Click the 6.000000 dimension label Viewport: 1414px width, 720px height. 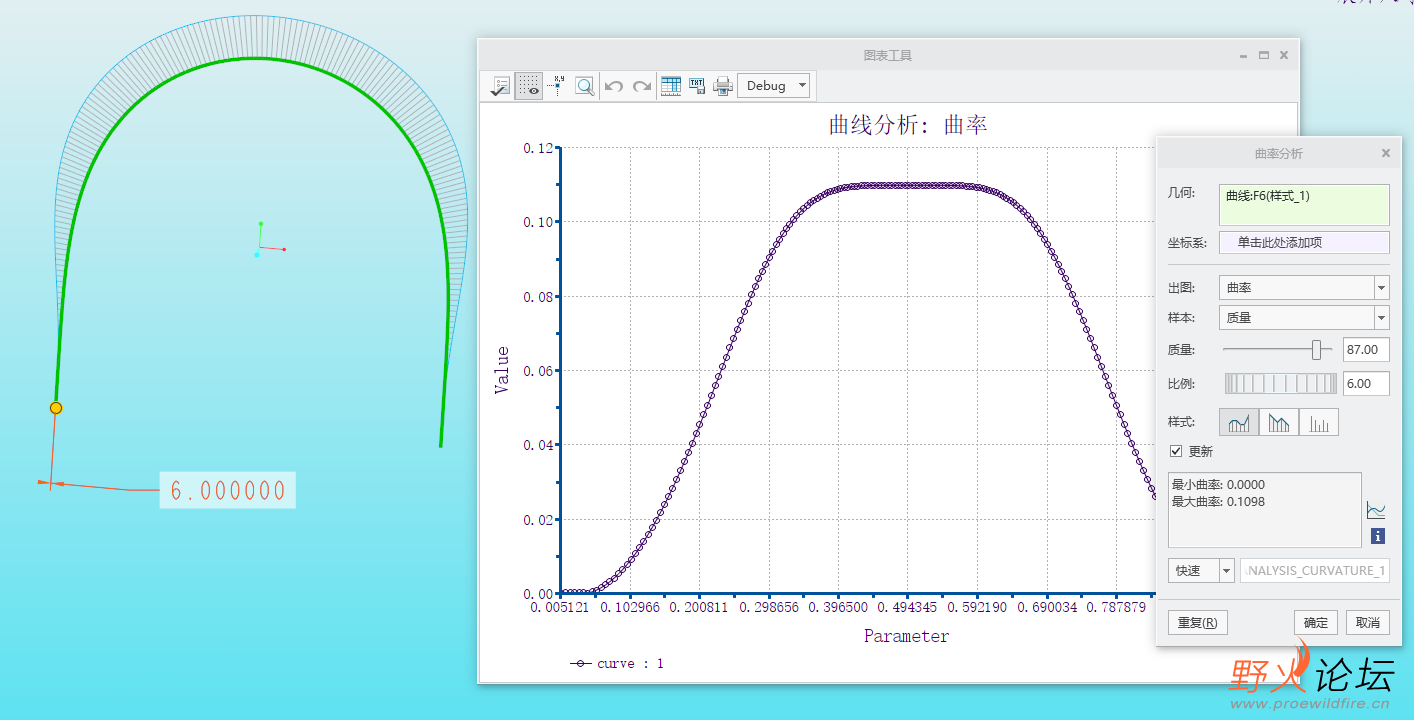click(x=228, y=490)
